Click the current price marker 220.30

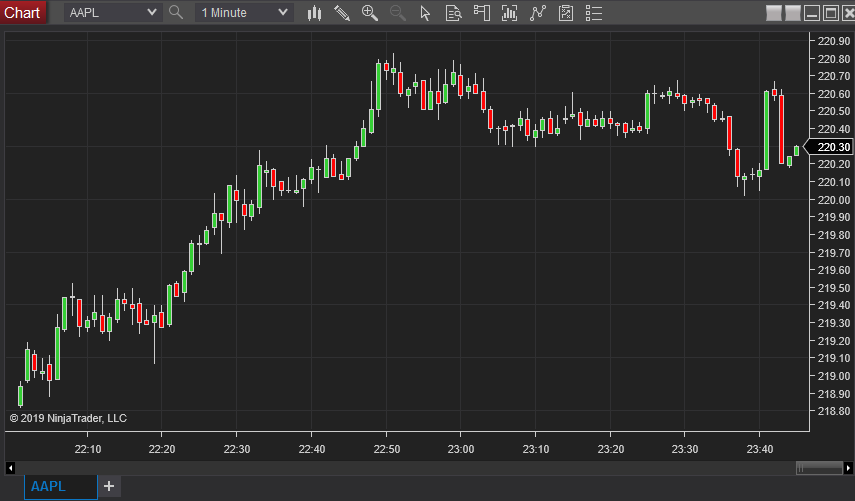[x=830, y=147]
